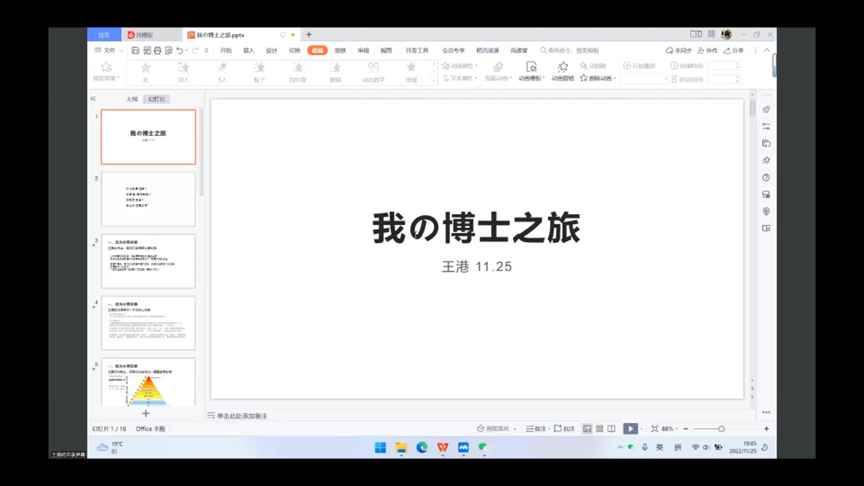
Task: Switch to the outline (大纲) pane view
Action: coord(132,99)
